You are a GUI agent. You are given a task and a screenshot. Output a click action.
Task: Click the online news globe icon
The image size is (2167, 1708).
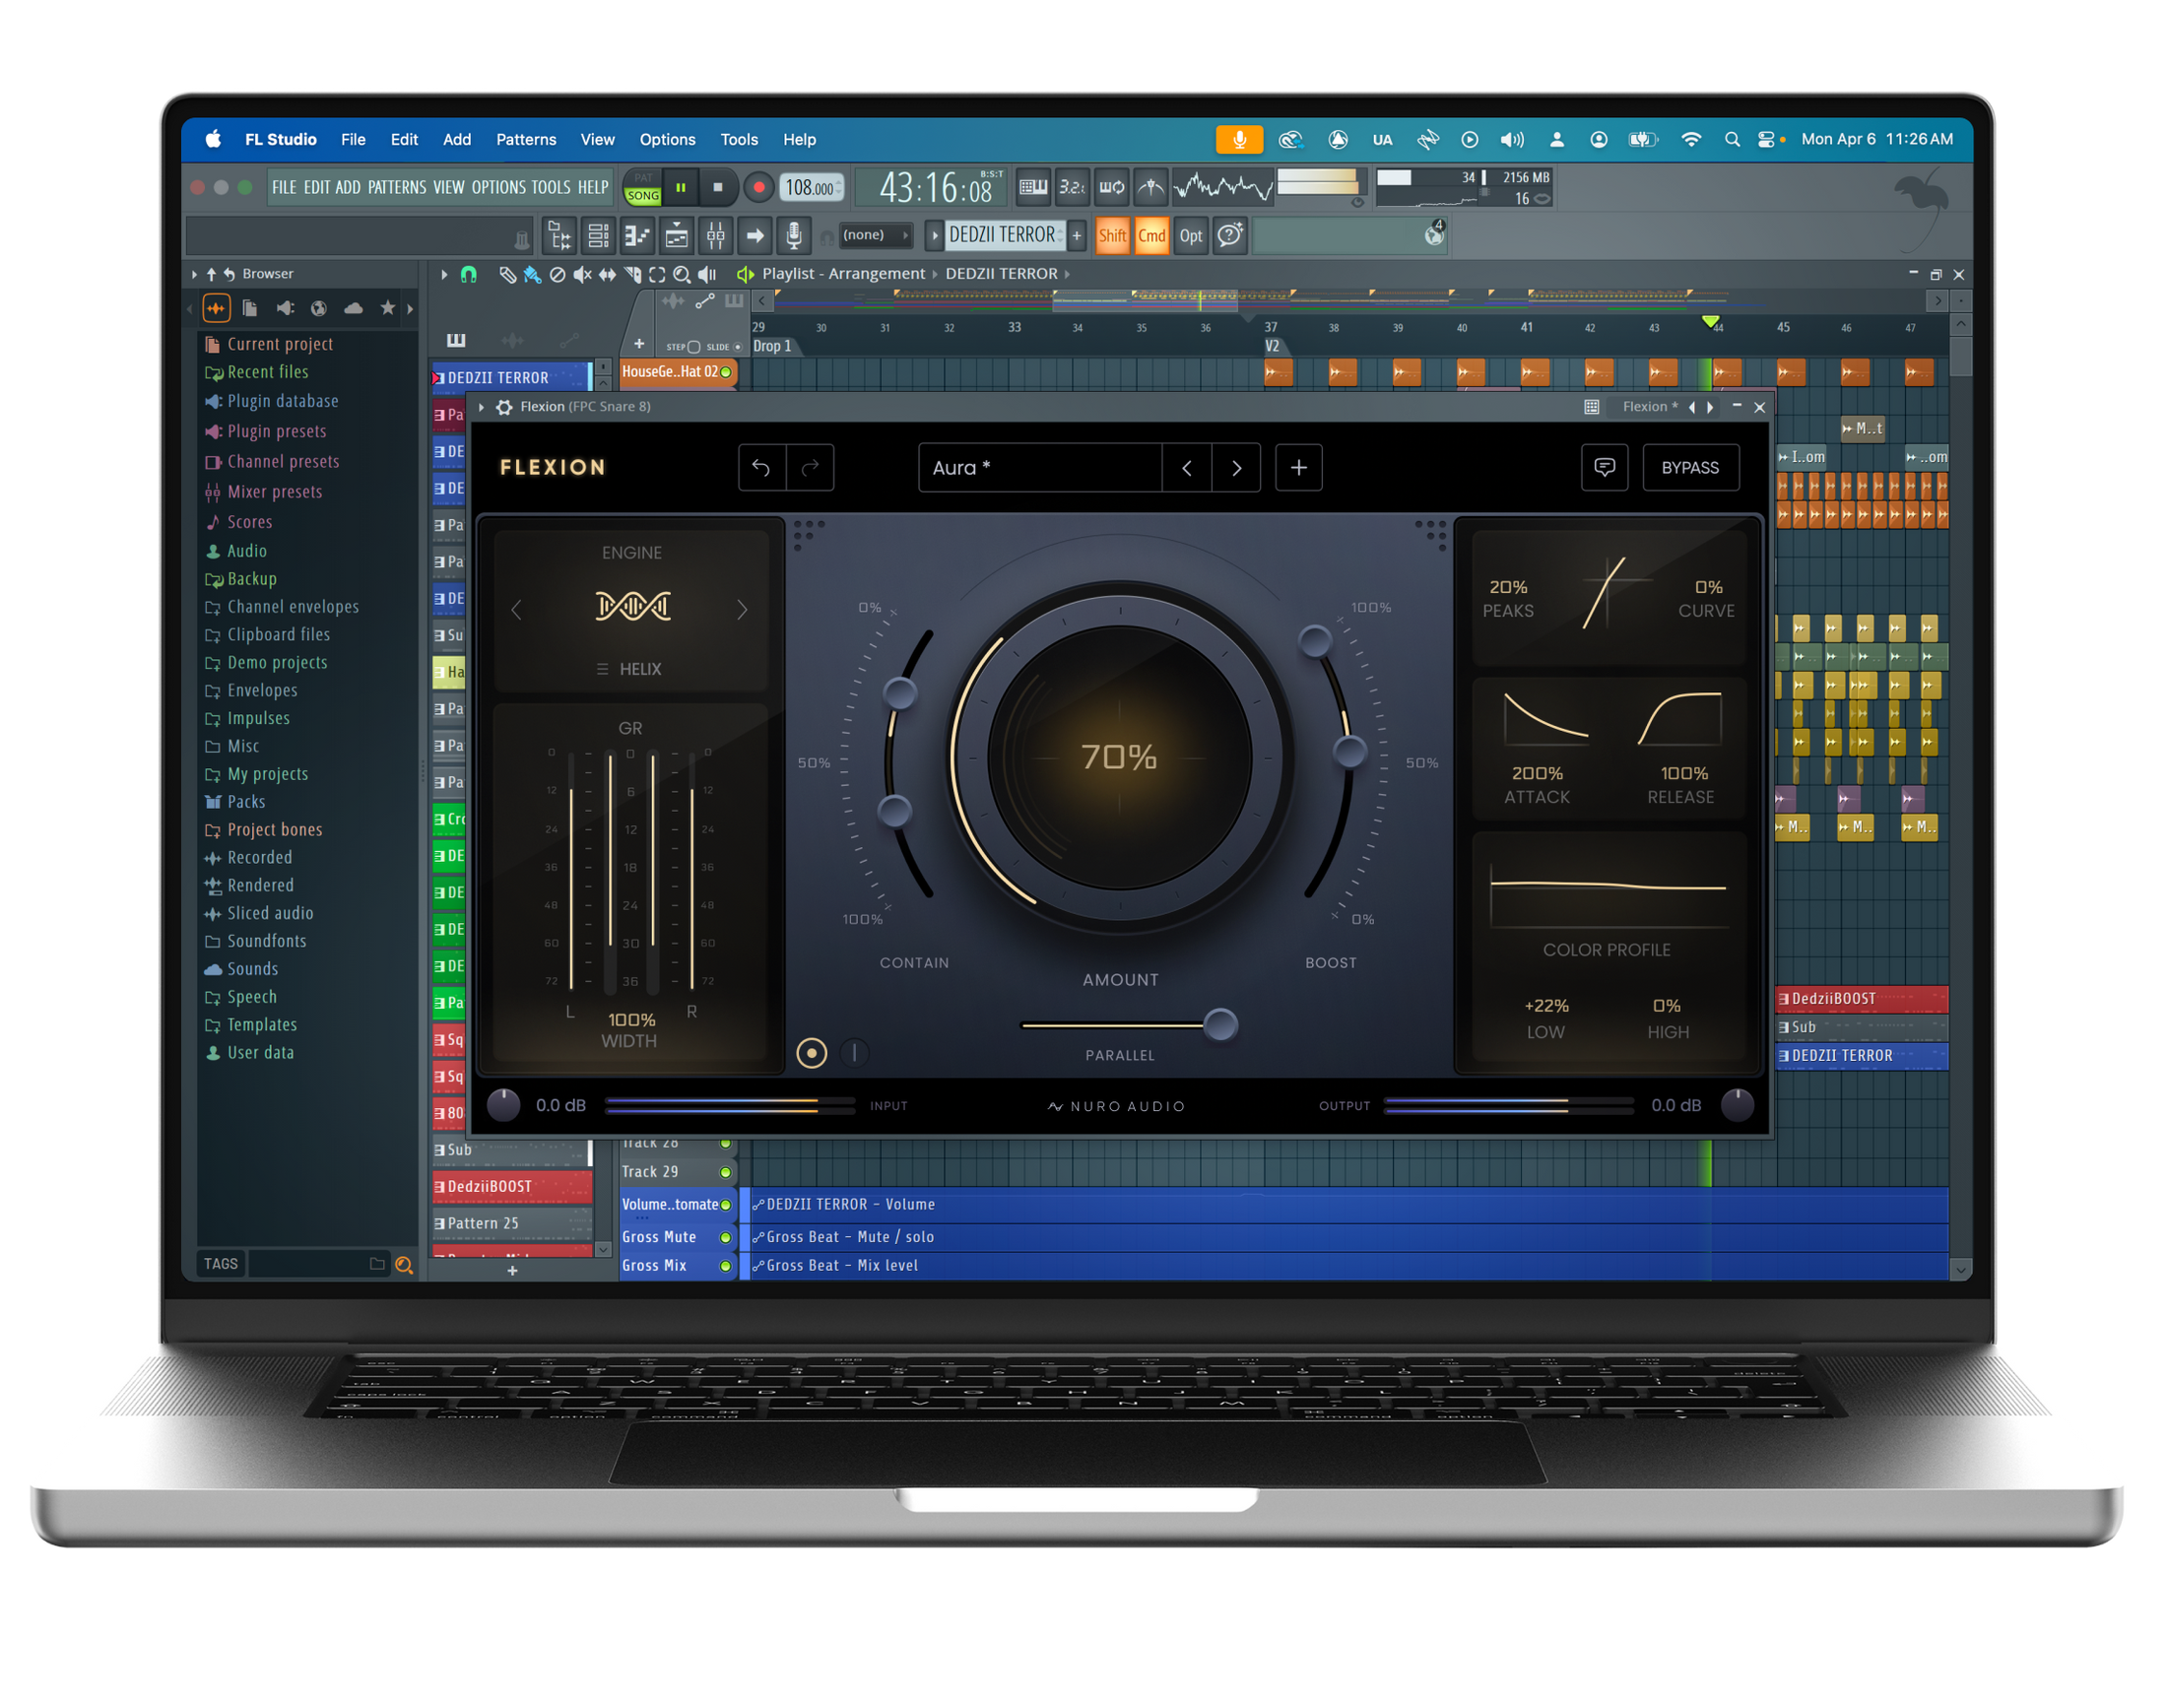tap(1435, 234)
